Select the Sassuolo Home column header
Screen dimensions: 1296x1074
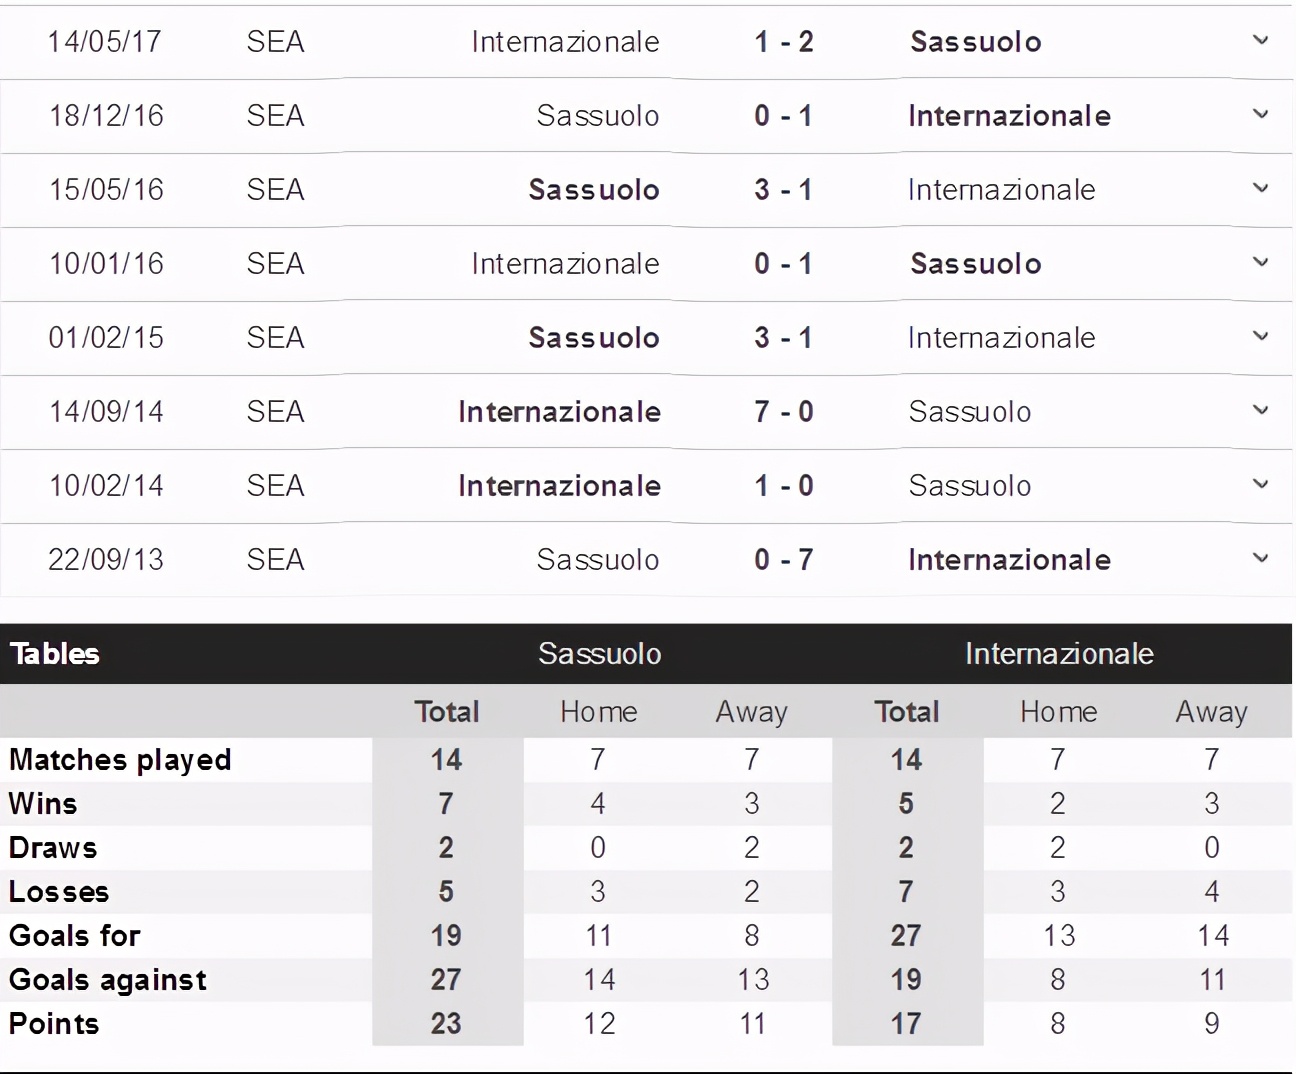click(598, 712)
